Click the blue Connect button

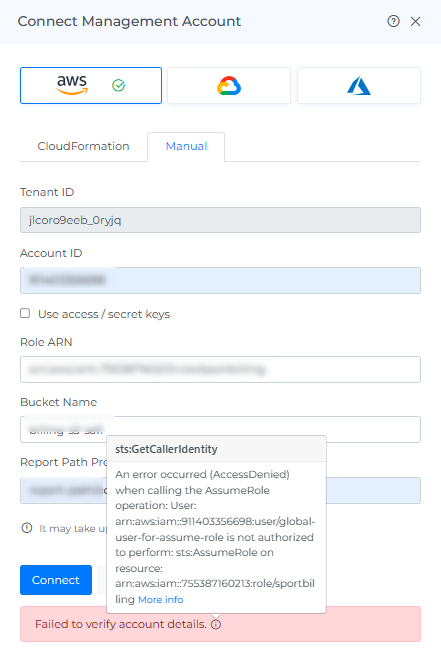pyautogui.click(x=56, y=580)
